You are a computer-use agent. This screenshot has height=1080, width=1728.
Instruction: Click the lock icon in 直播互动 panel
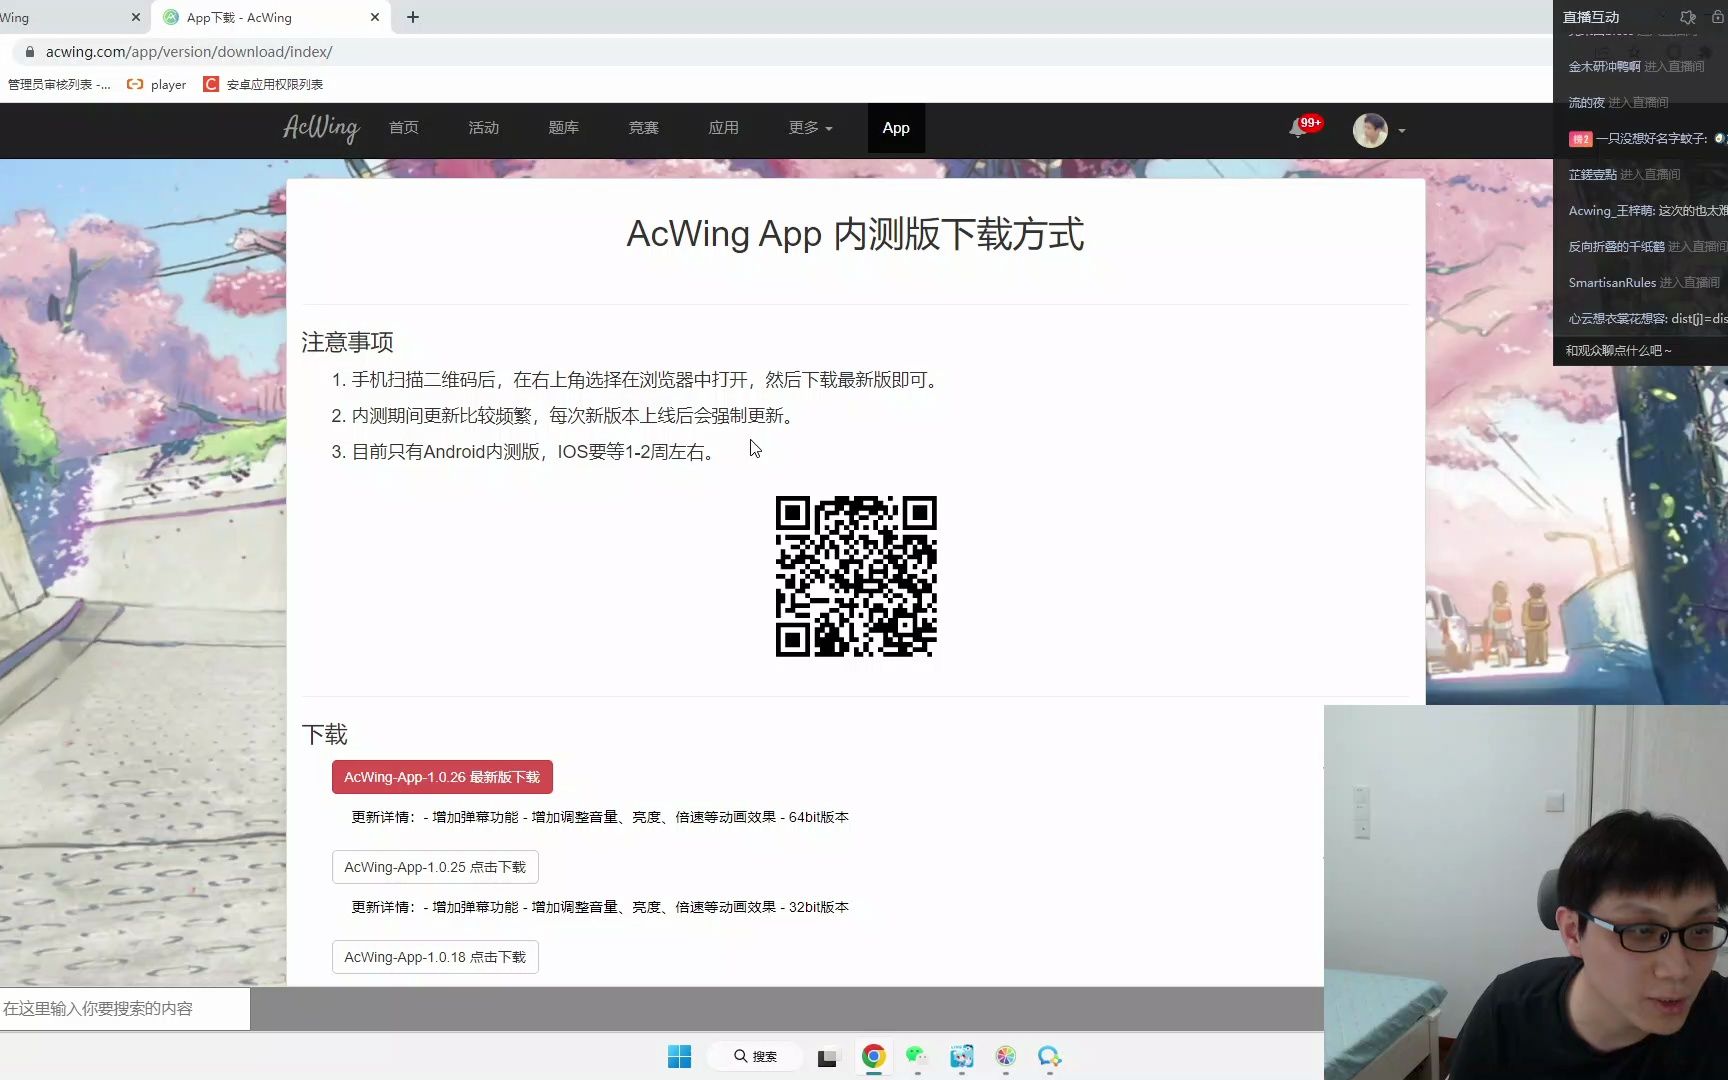[1717, 17]
